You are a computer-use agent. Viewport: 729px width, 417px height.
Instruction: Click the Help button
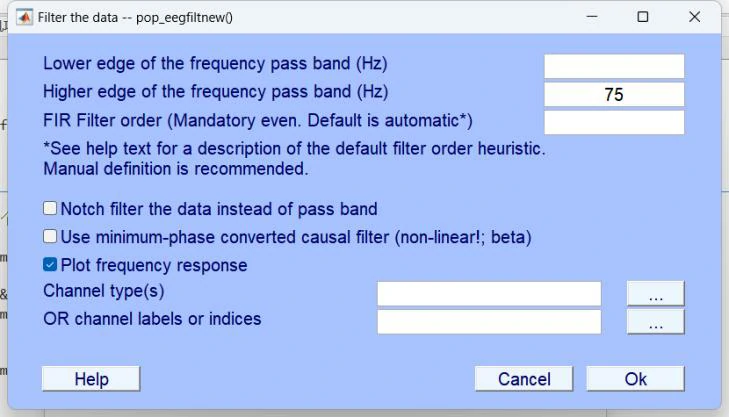click(91, 379)
